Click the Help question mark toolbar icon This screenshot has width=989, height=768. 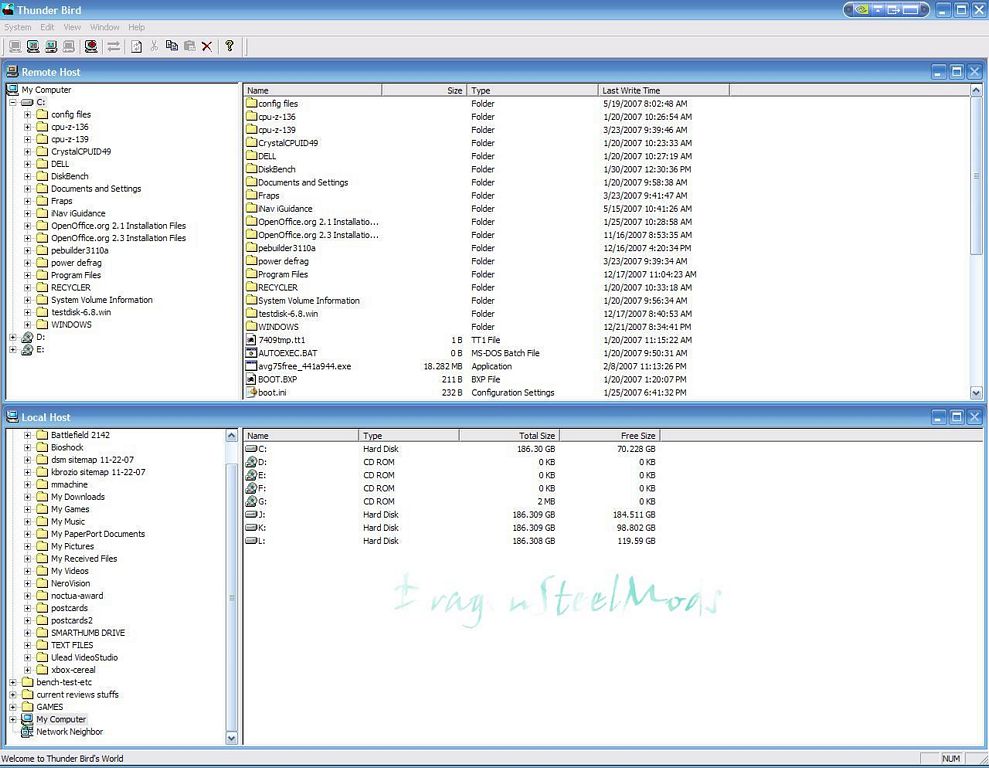click(229, 46)
